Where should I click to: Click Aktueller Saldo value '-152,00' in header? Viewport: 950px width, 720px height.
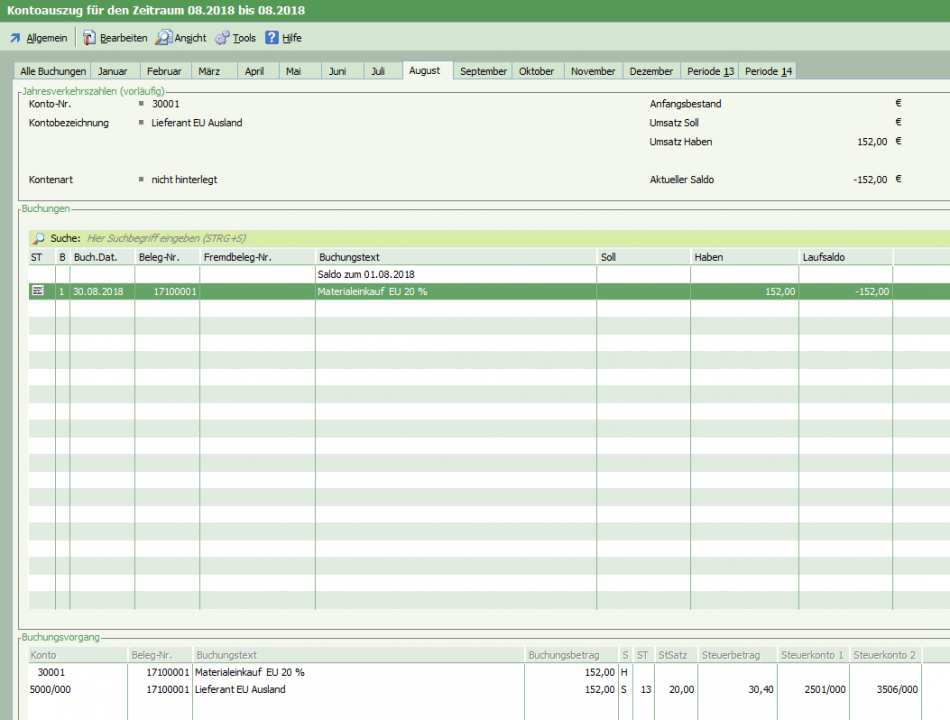(x=870, y=179)
